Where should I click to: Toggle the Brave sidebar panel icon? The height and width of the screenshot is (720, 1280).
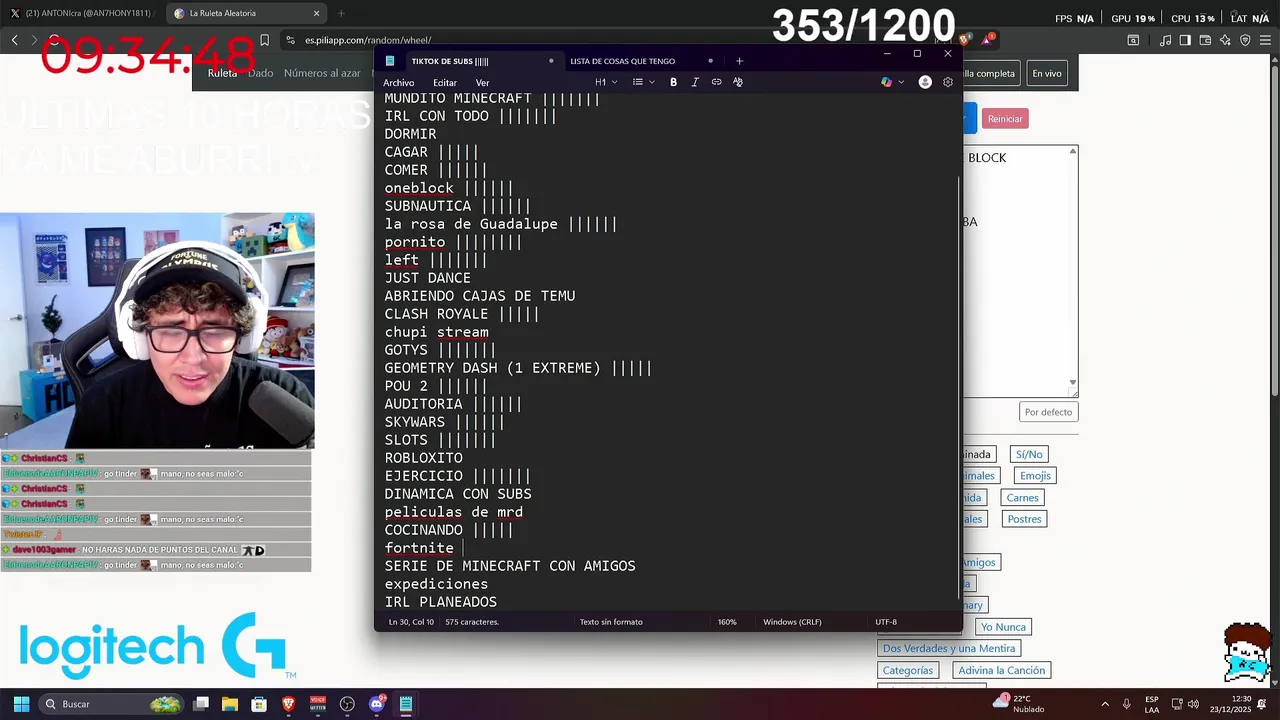(x=1185, y=40)
